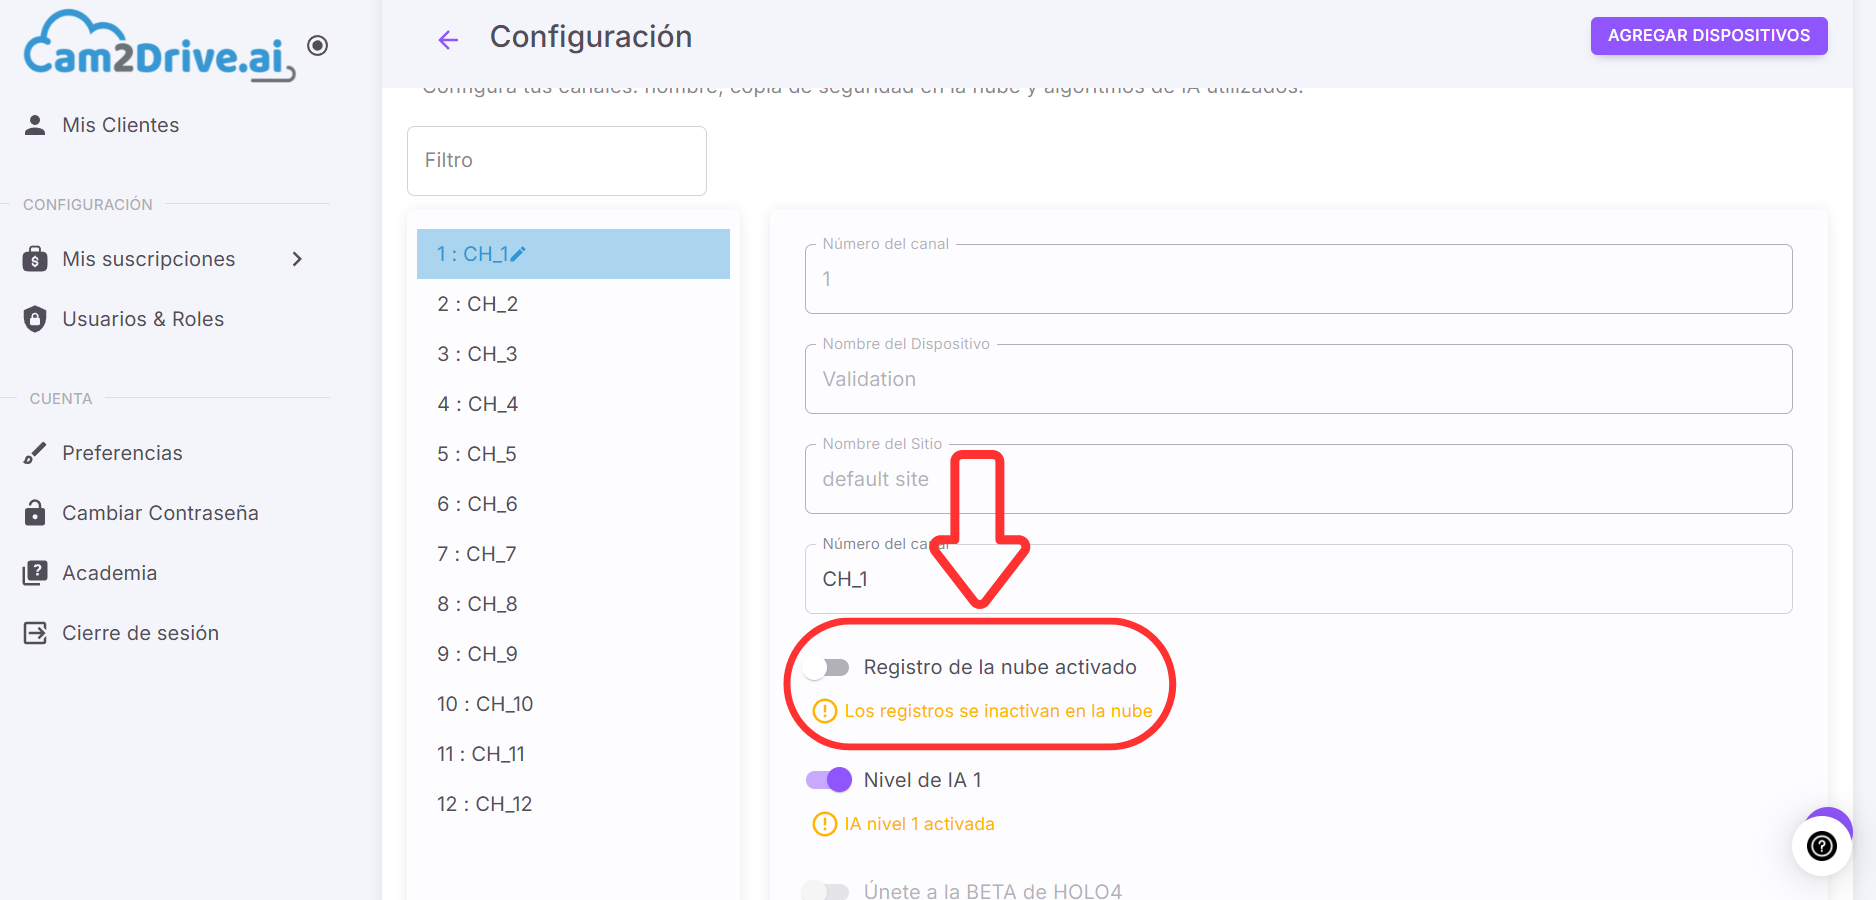Turn off the Nivel de IA 1 toggle
Screen dimensions: 1876x900
[x=828, y=780]
